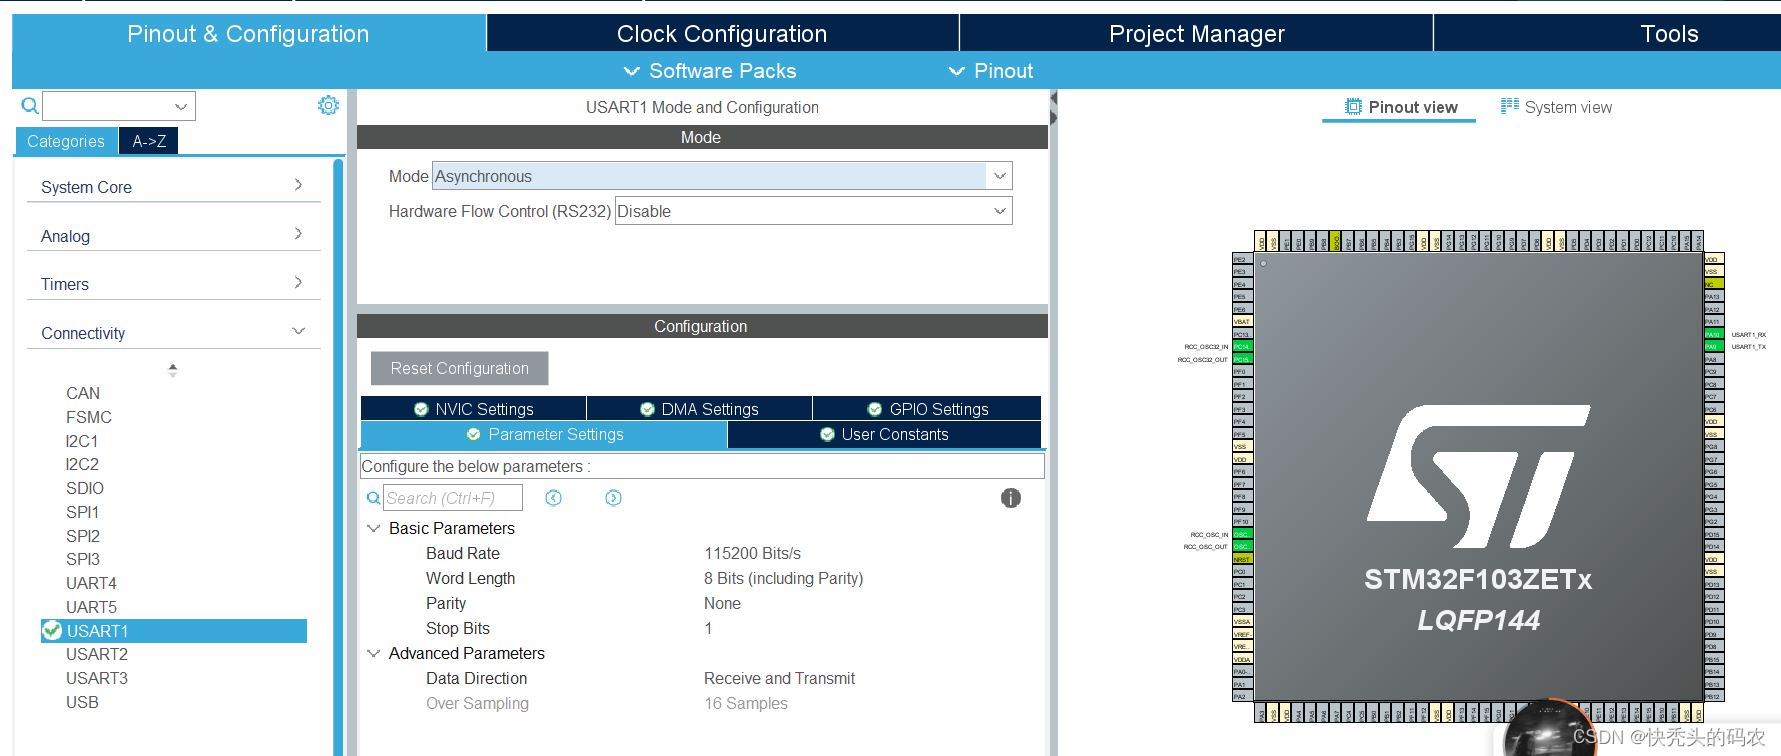
Task: Select UART5 peripheral
Action: click(x=91, y=607)
